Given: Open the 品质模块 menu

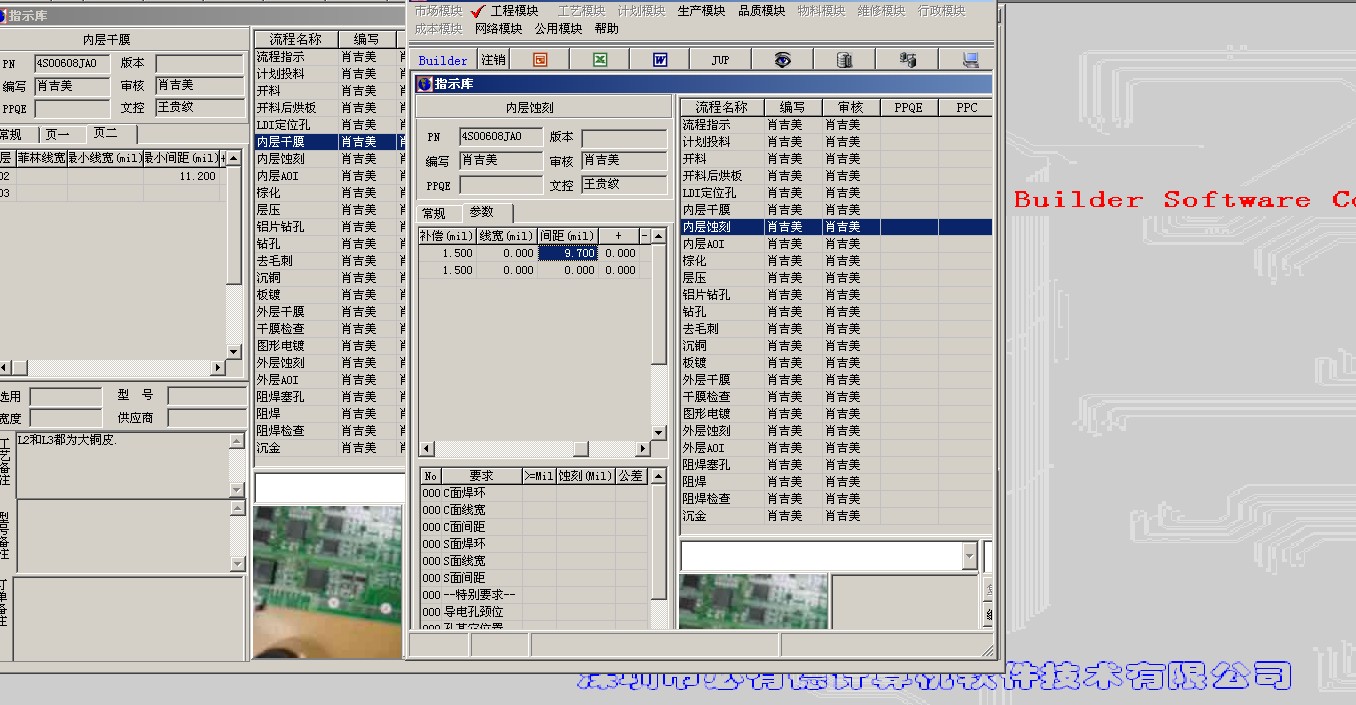Looking at the screenshot, I should click(761, 11).
